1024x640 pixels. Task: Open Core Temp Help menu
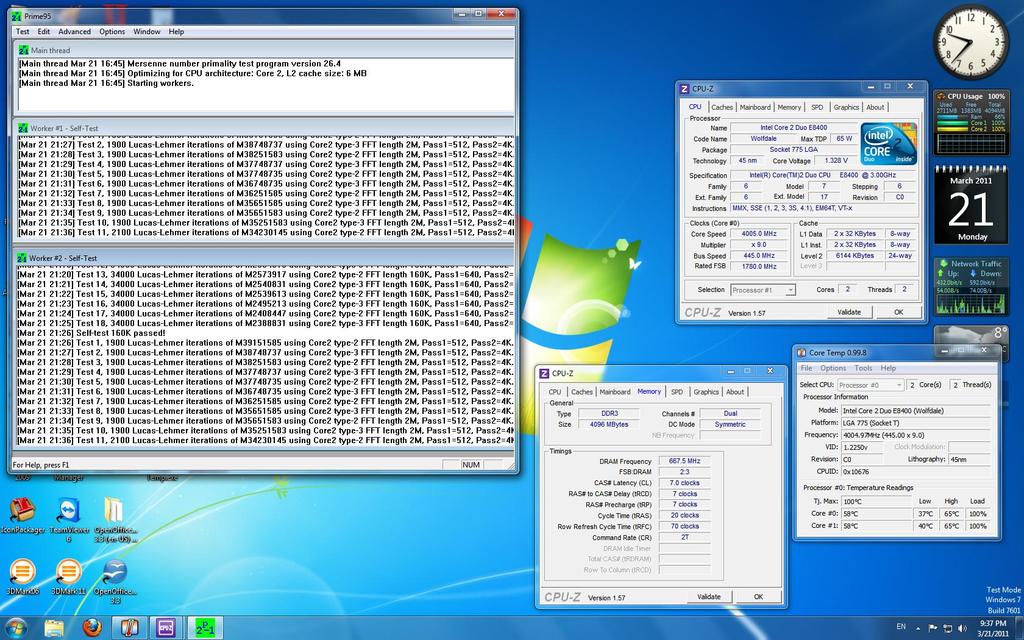(888, 368)
